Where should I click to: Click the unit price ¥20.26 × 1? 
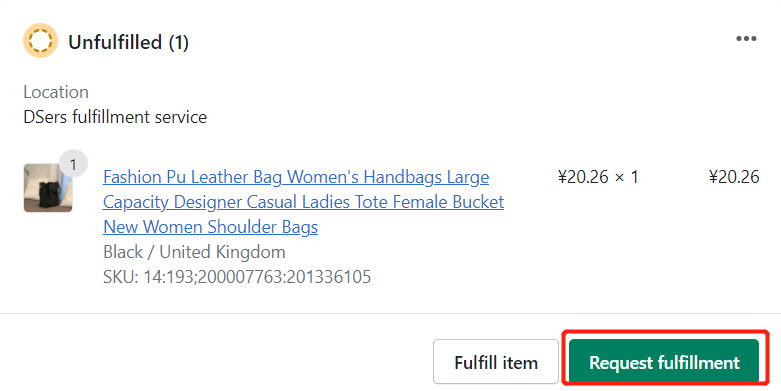[598, 177]
